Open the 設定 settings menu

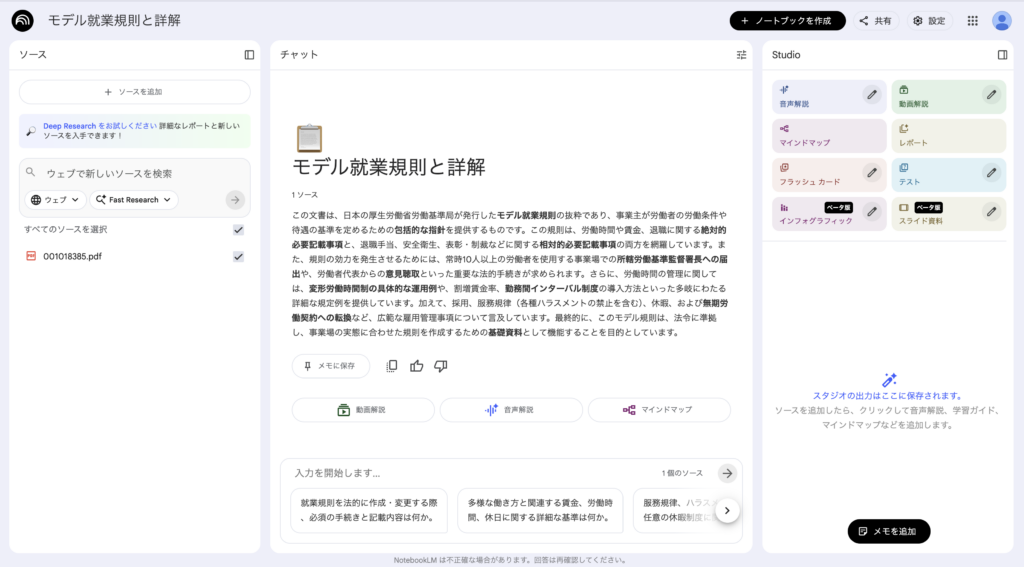tap(929, 21)
